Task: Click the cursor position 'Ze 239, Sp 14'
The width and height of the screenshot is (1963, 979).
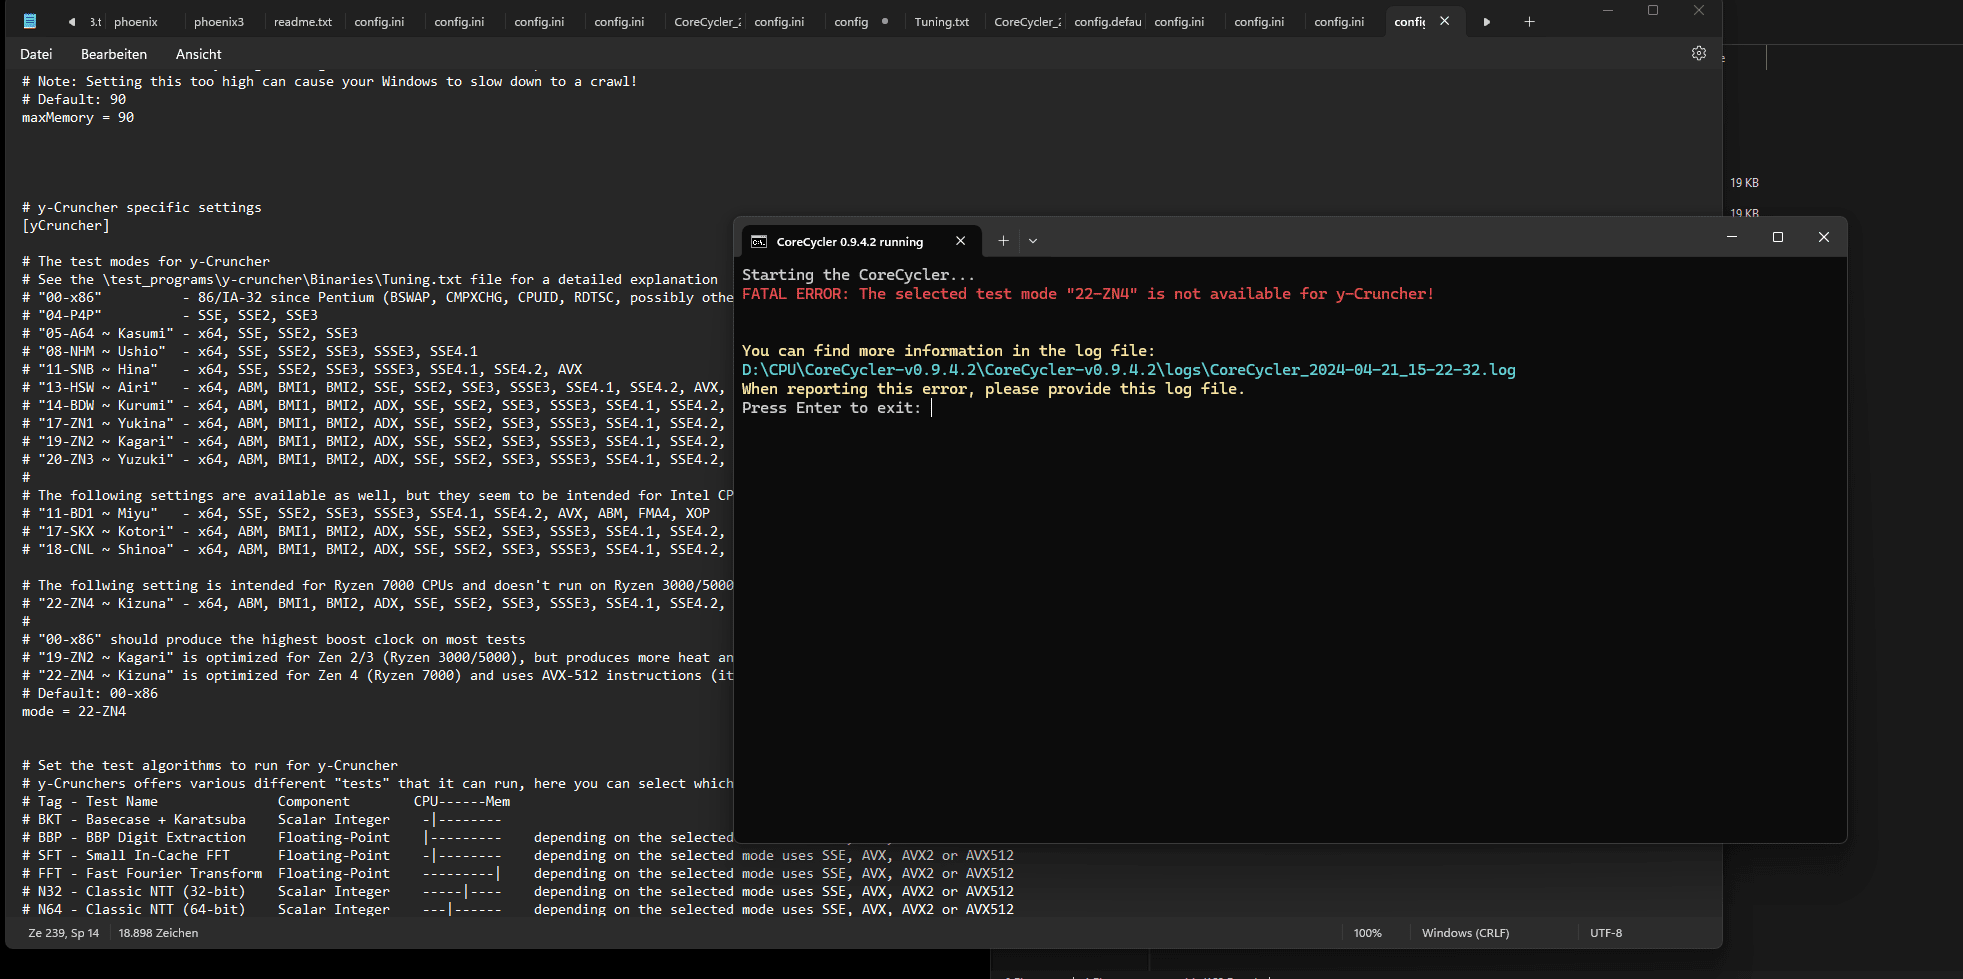Action: tap(64, 933)
